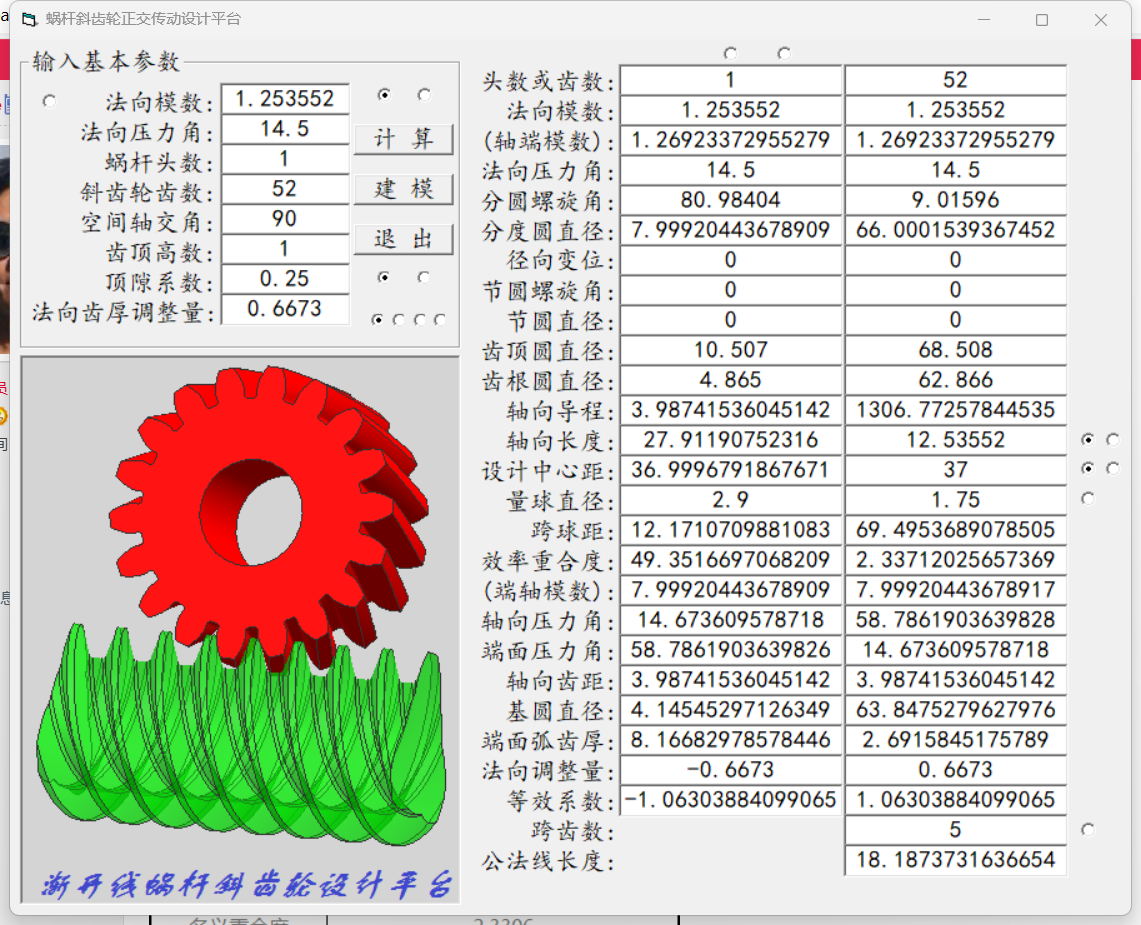Click the 法向压力角 input field showing 14.5
The height and width of the screenshot is (925, 1141).
(285, 129)
